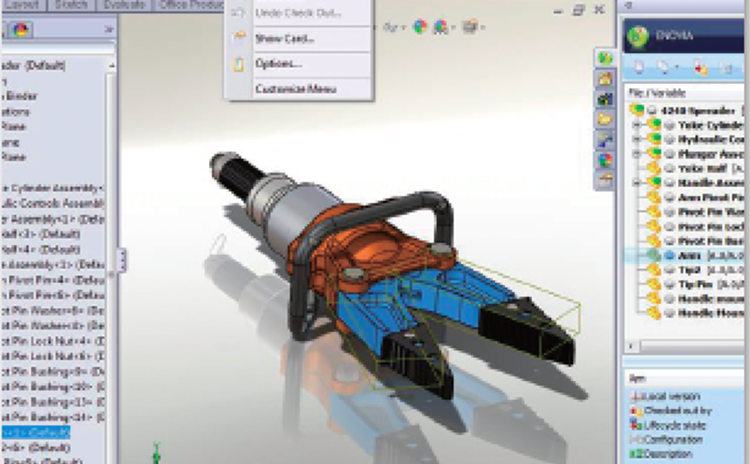Expand the Plunger Assembly tree node
750x464 pixels.
point(637,153)
